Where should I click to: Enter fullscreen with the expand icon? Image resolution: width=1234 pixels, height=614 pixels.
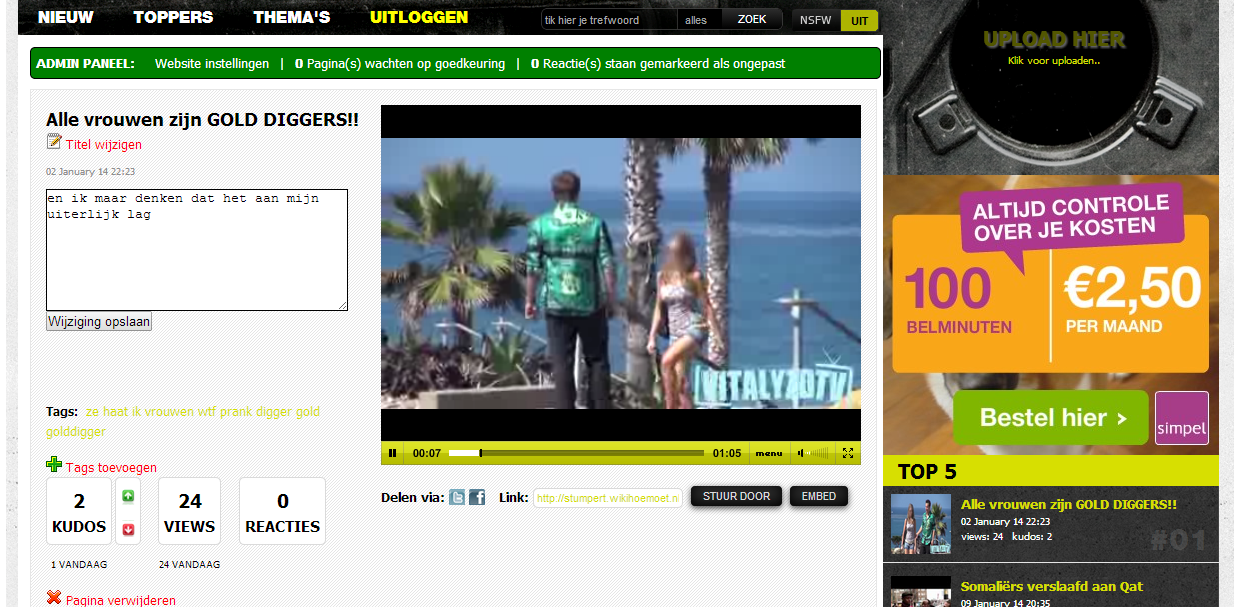(x=848, y=453)
